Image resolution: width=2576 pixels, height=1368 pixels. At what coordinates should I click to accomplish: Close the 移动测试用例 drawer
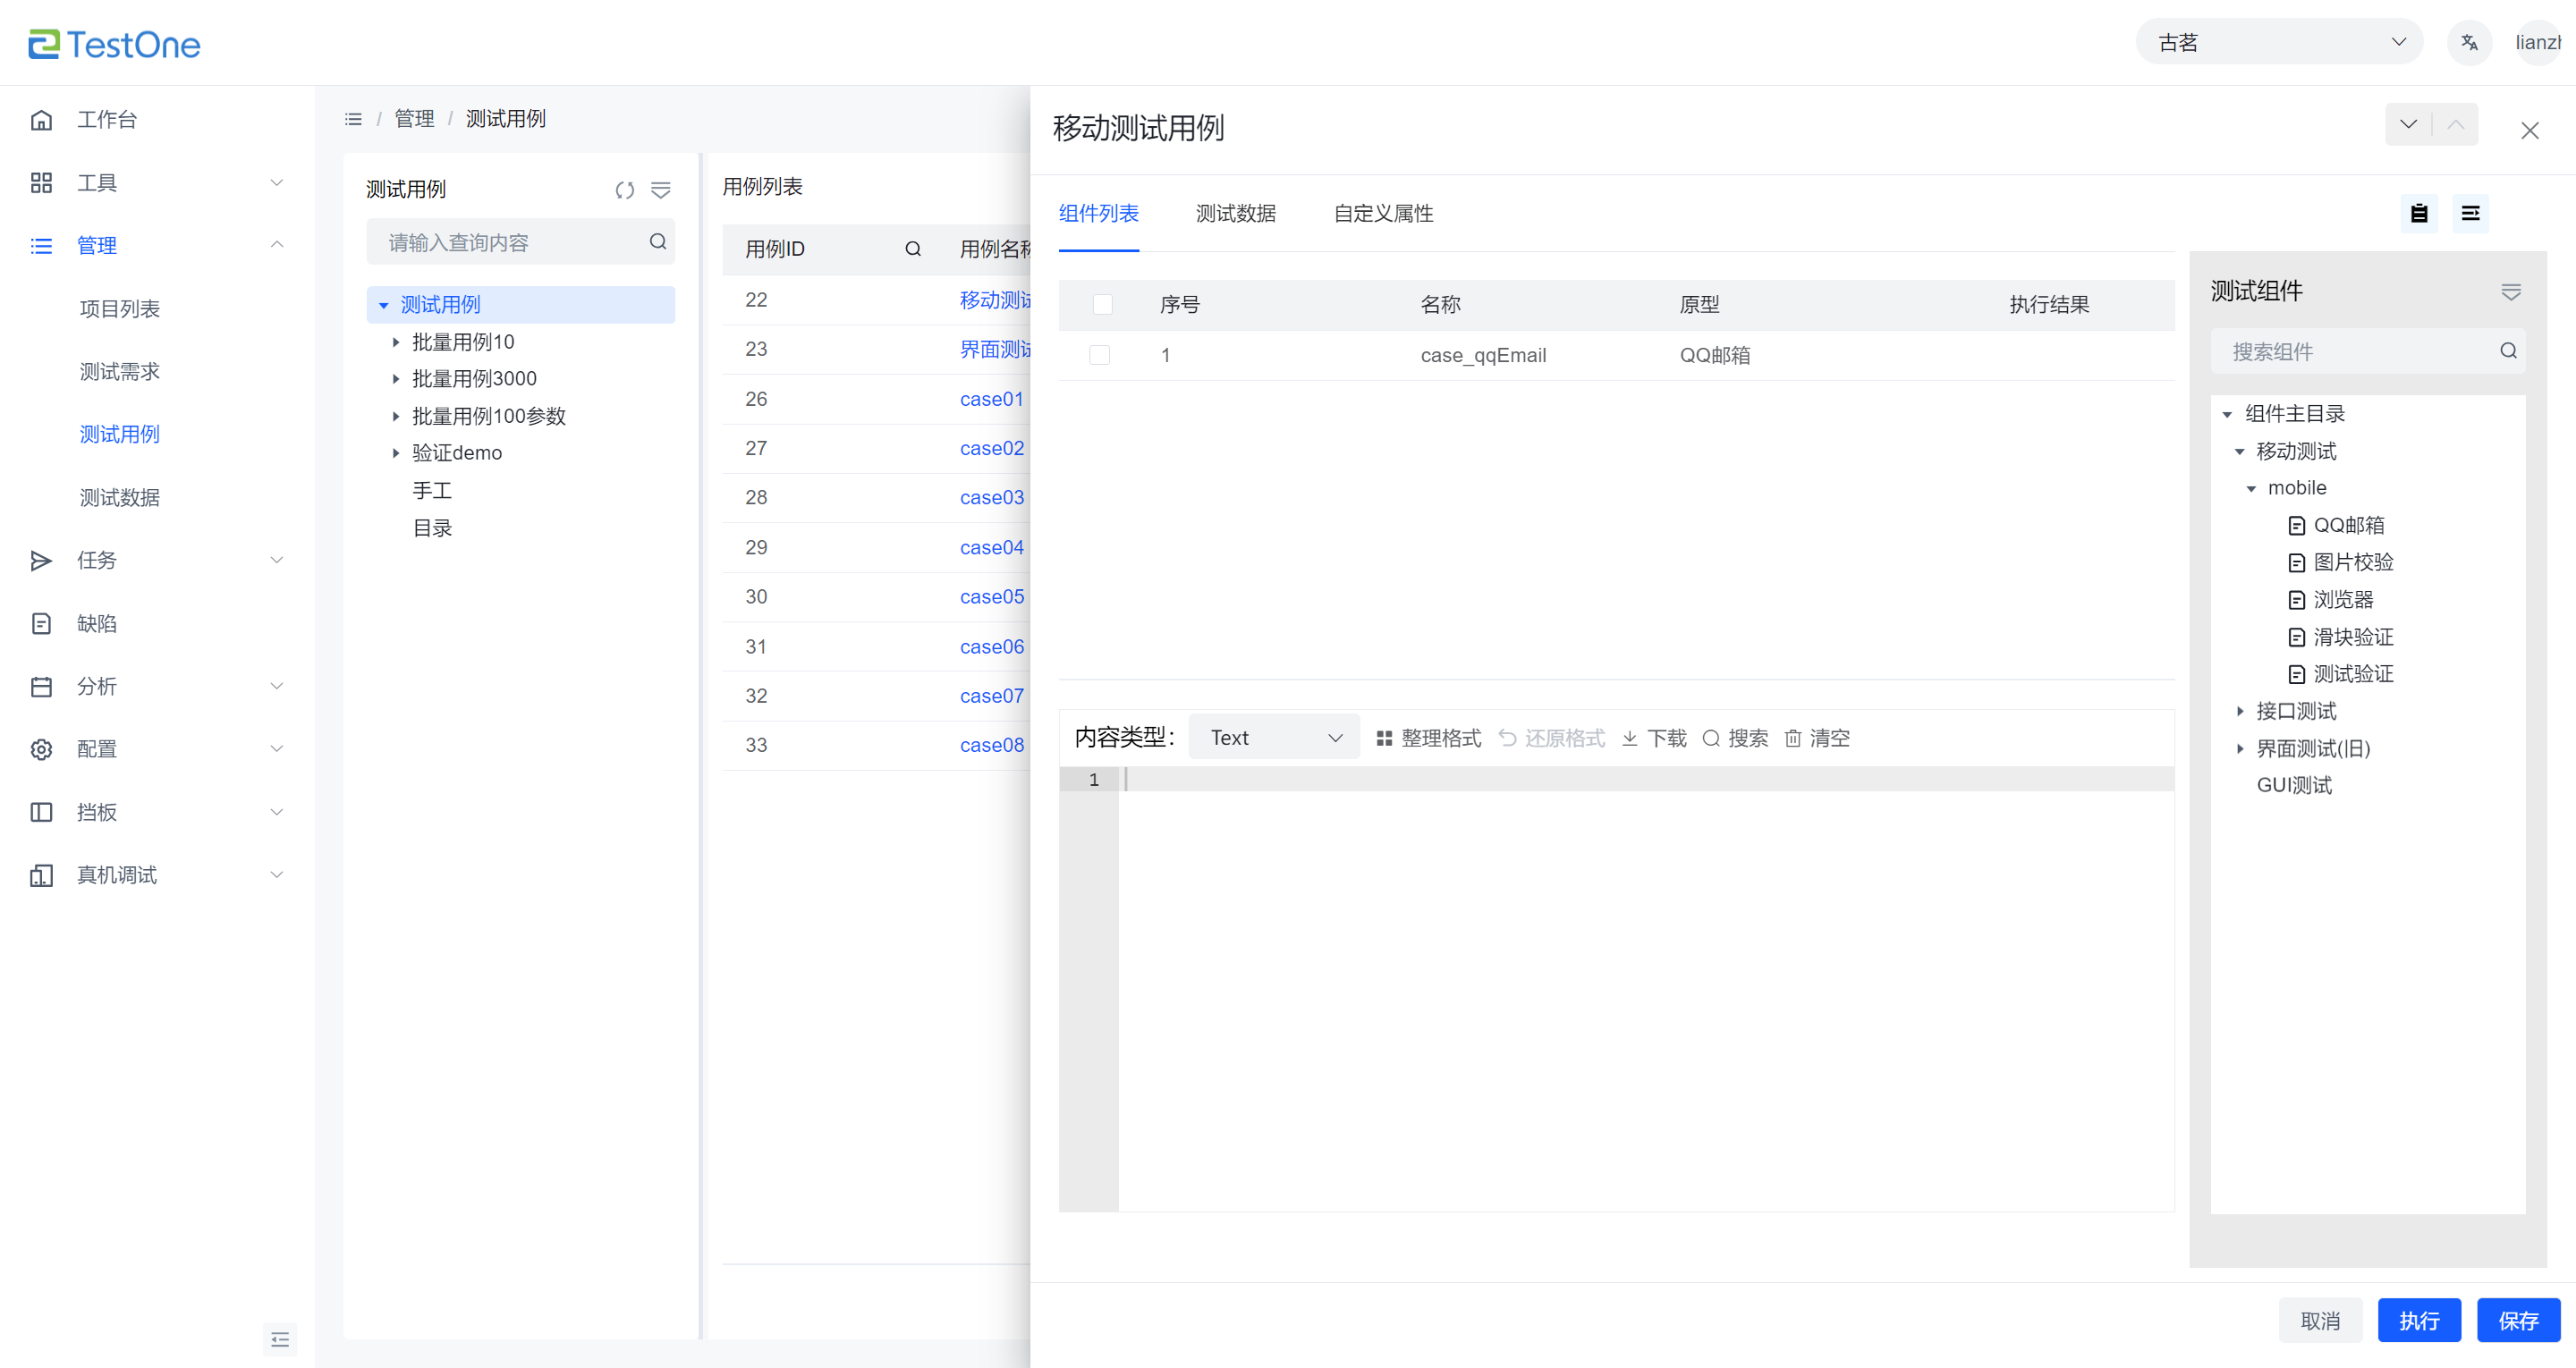[2530, 131]
